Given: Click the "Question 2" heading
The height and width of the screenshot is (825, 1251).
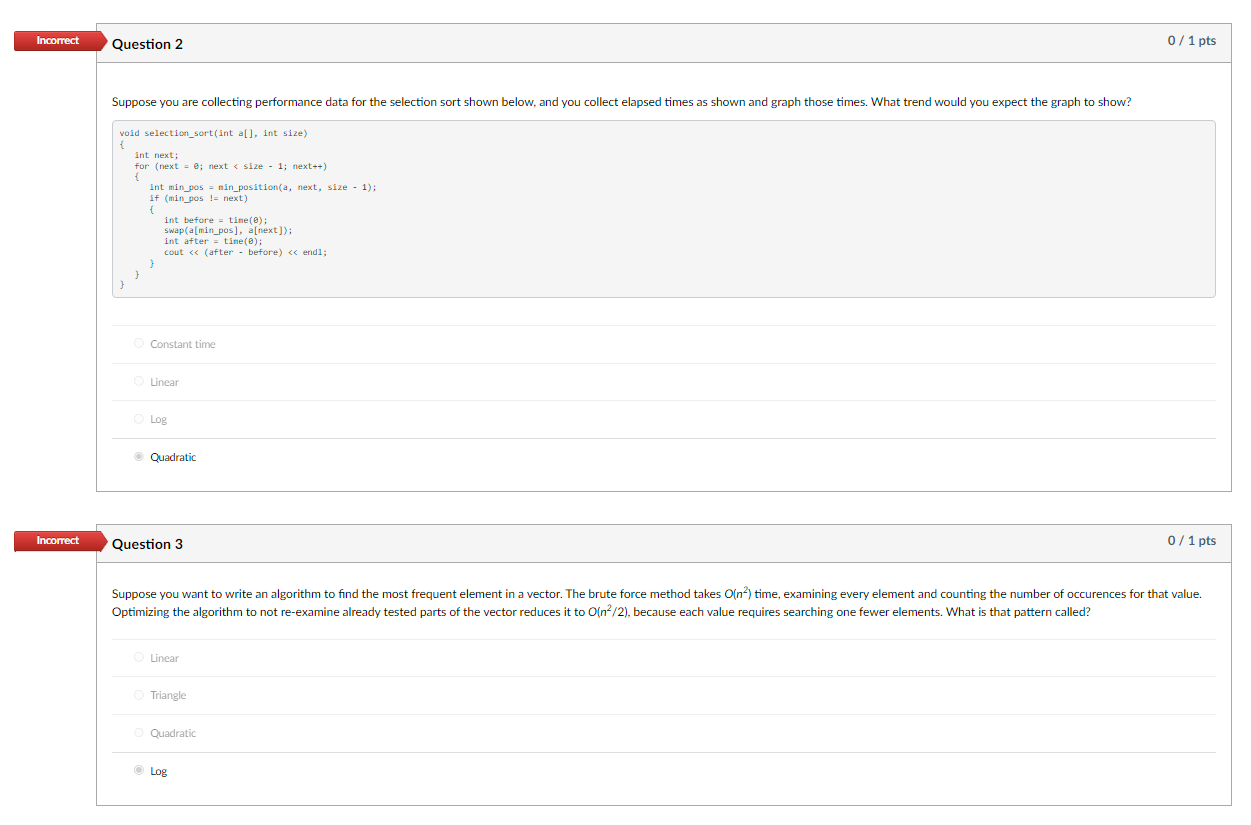Looking at the screenshot, I should point(148,44).
